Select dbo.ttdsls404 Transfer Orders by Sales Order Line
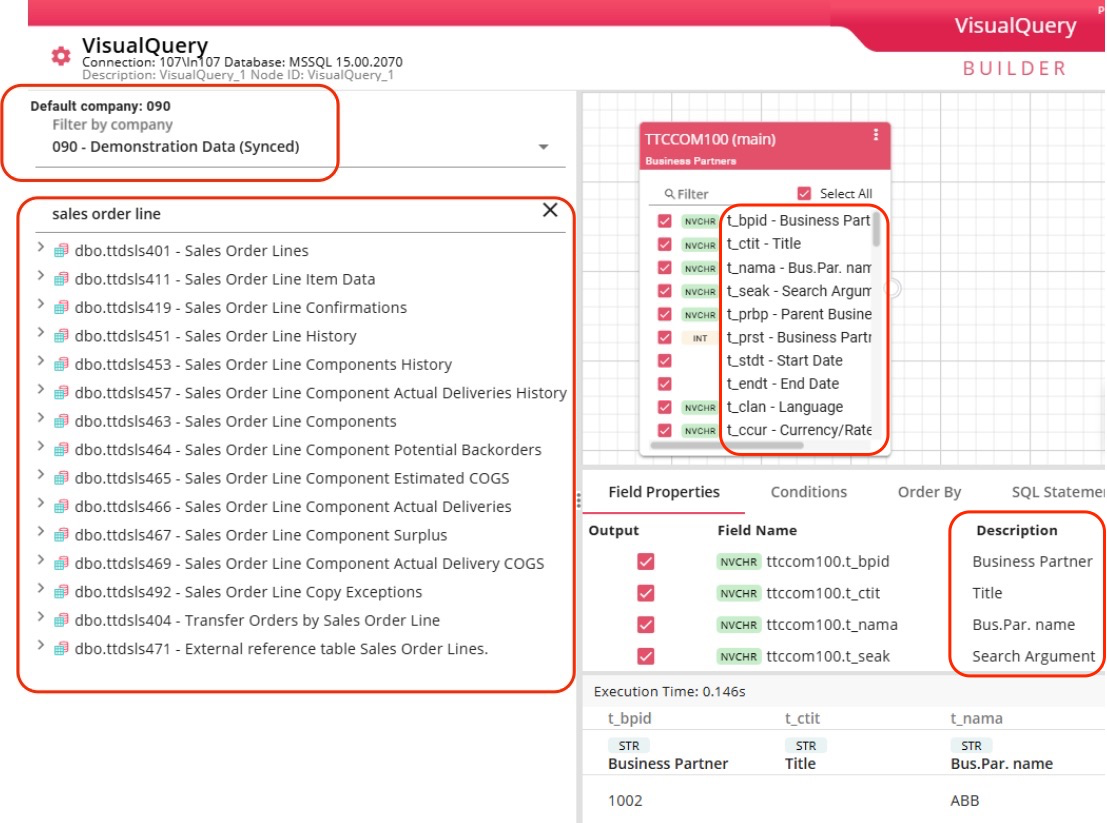1107x823 pixels. (257, 620)
